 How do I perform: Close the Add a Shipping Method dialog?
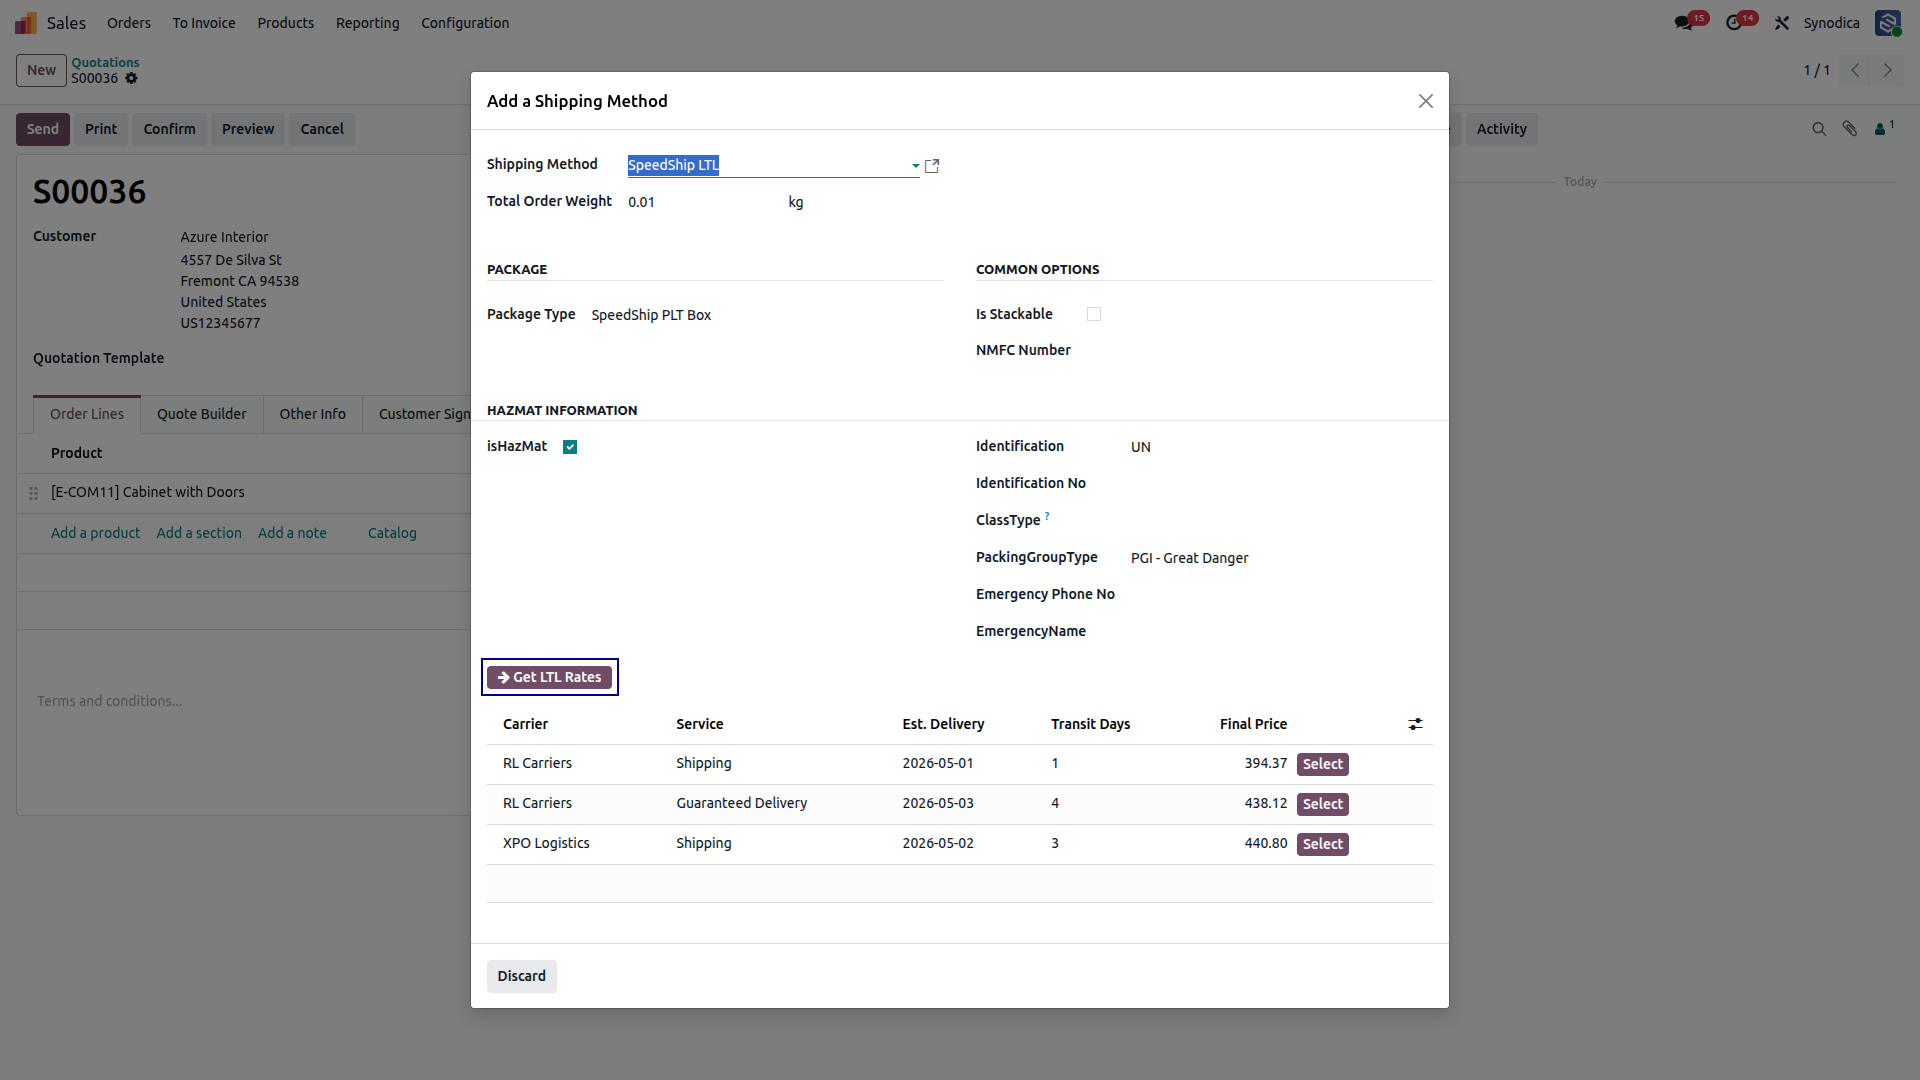(x=1426, y=101)
